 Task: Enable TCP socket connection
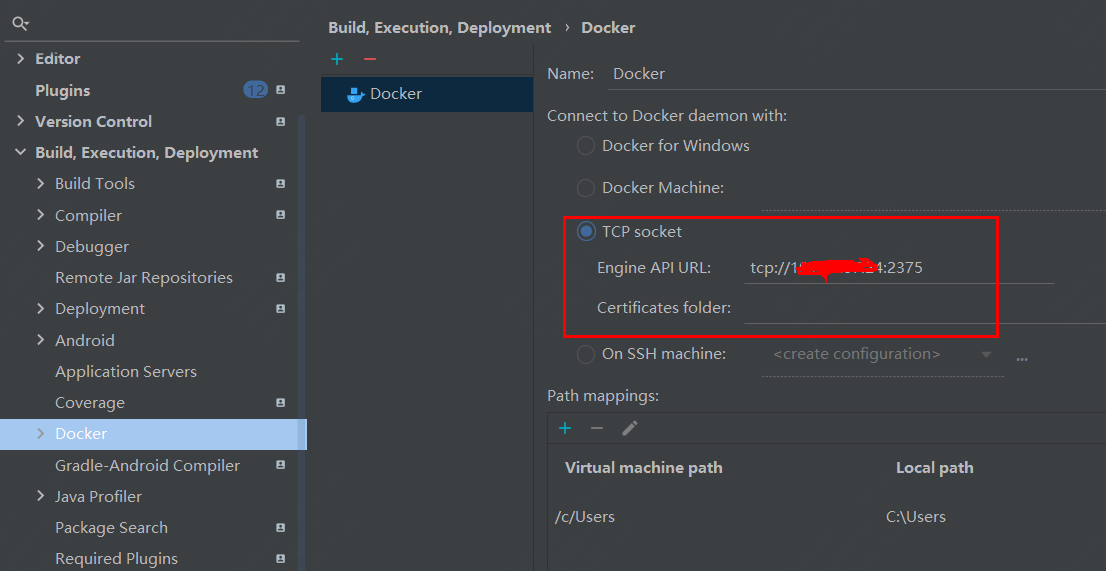click(x=586, y=232)
